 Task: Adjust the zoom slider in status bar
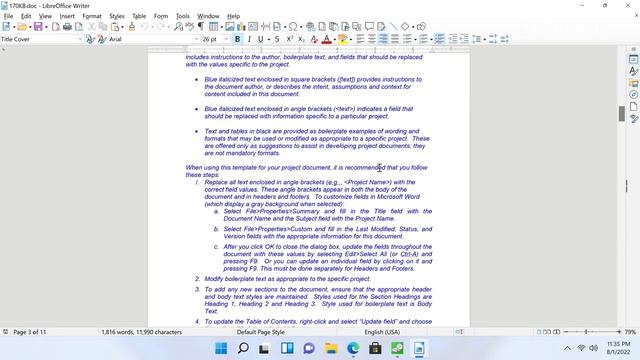click(586, 332)
